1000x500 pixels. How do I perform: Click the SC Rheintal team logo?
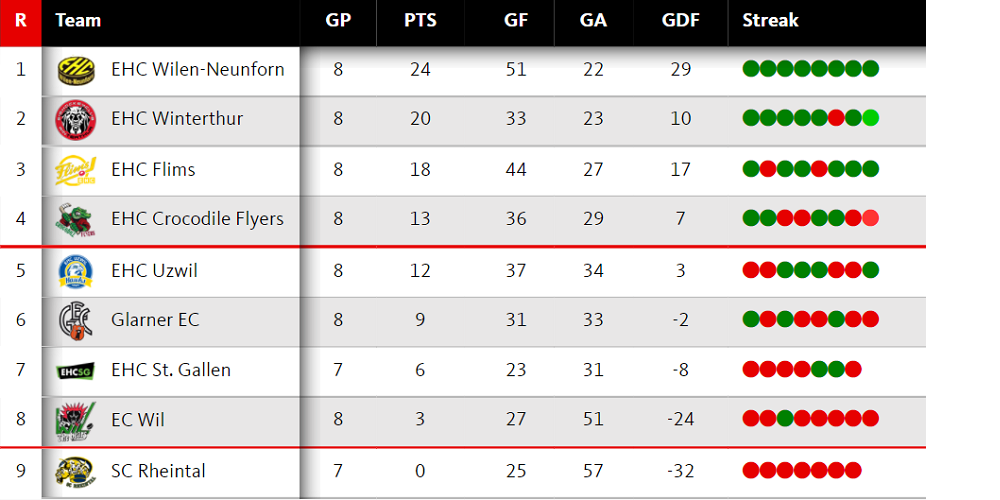pyautogui.click(x=75, y=471)
